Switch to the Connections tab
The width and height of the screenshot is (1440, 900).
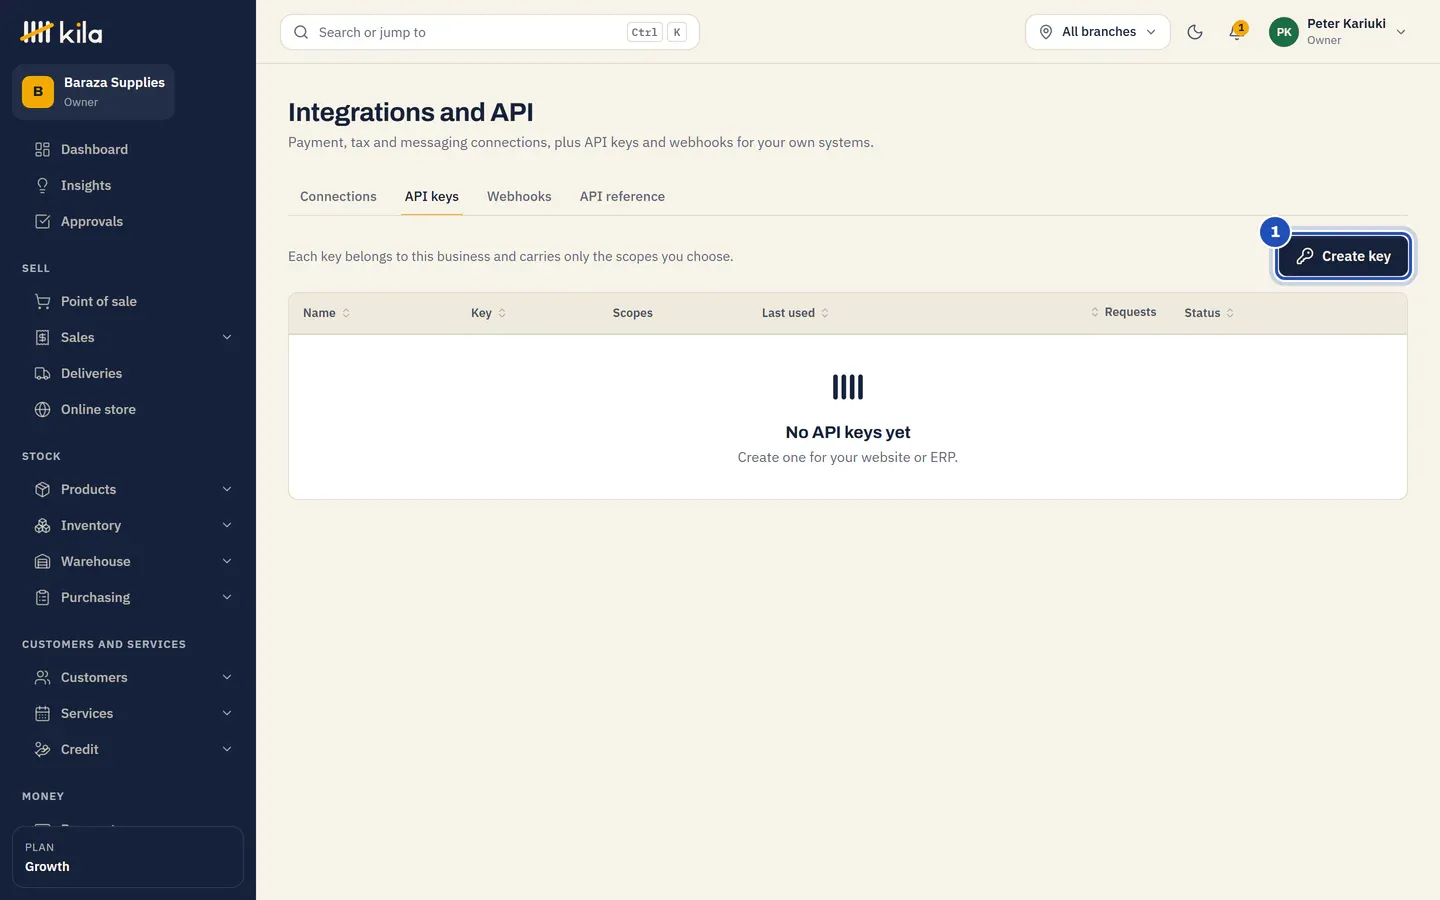pos(338,196)
